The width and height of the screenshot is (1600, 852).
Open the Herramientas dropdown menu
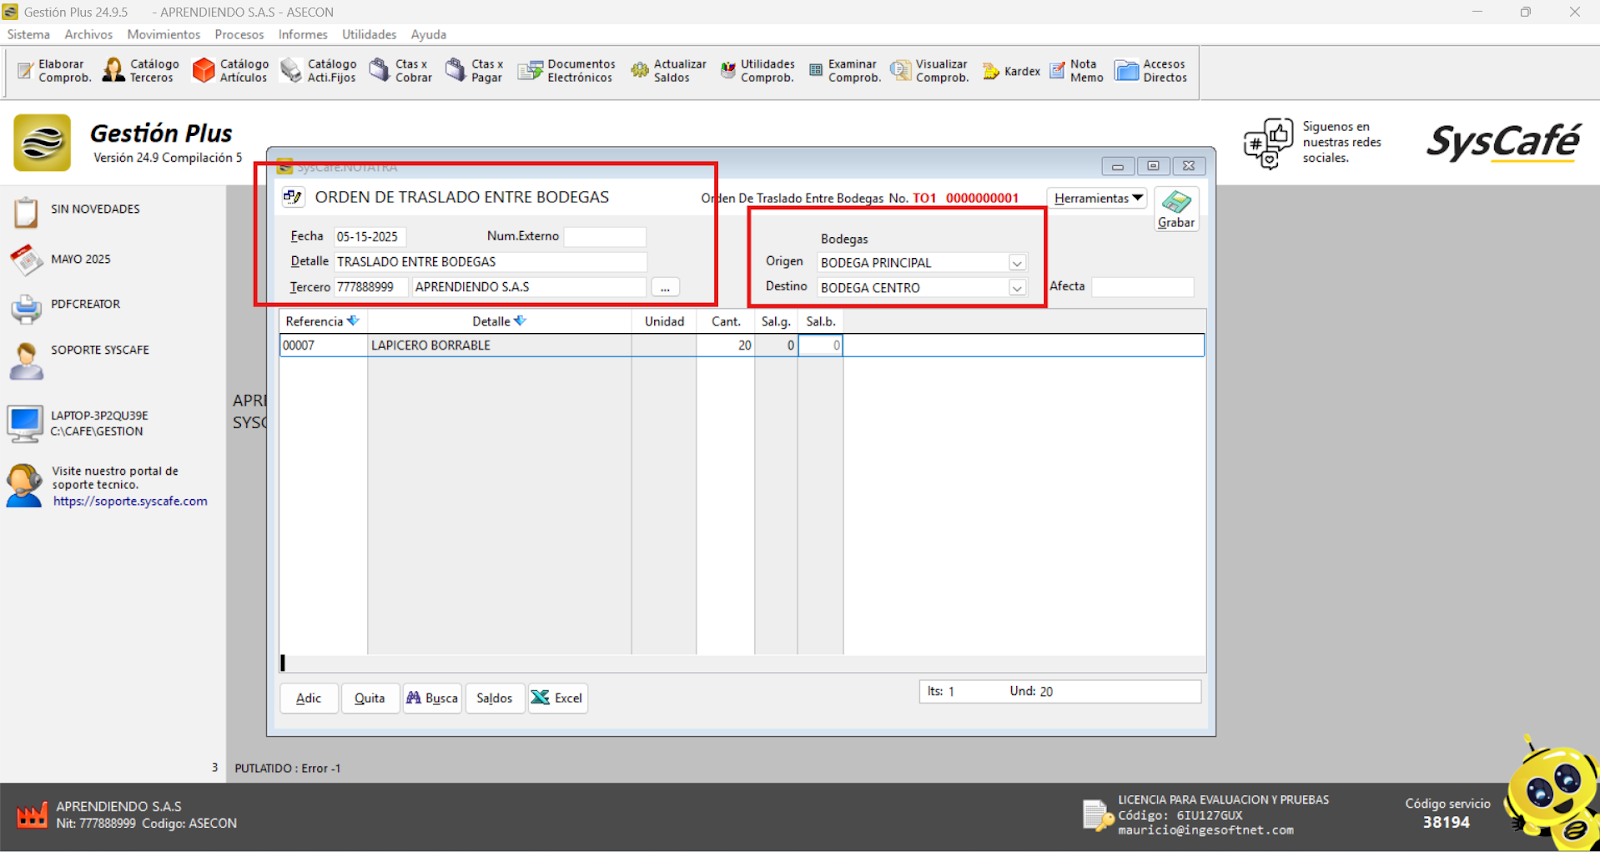(1097, 198)
